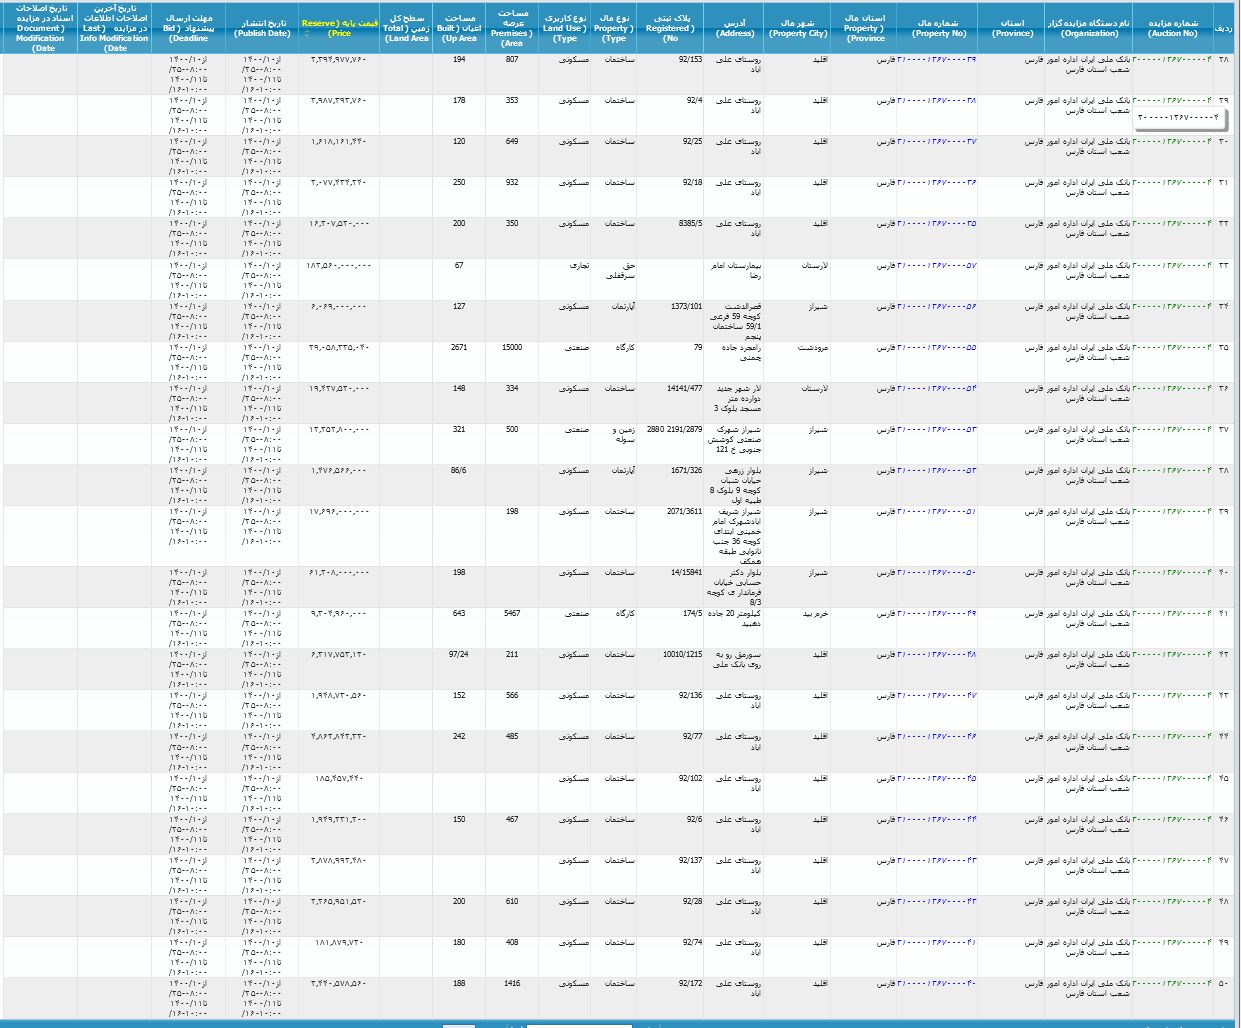Screen dimensions: 1241x1028
Task: Click the Address cell in row 39
Action: point(736,536)
